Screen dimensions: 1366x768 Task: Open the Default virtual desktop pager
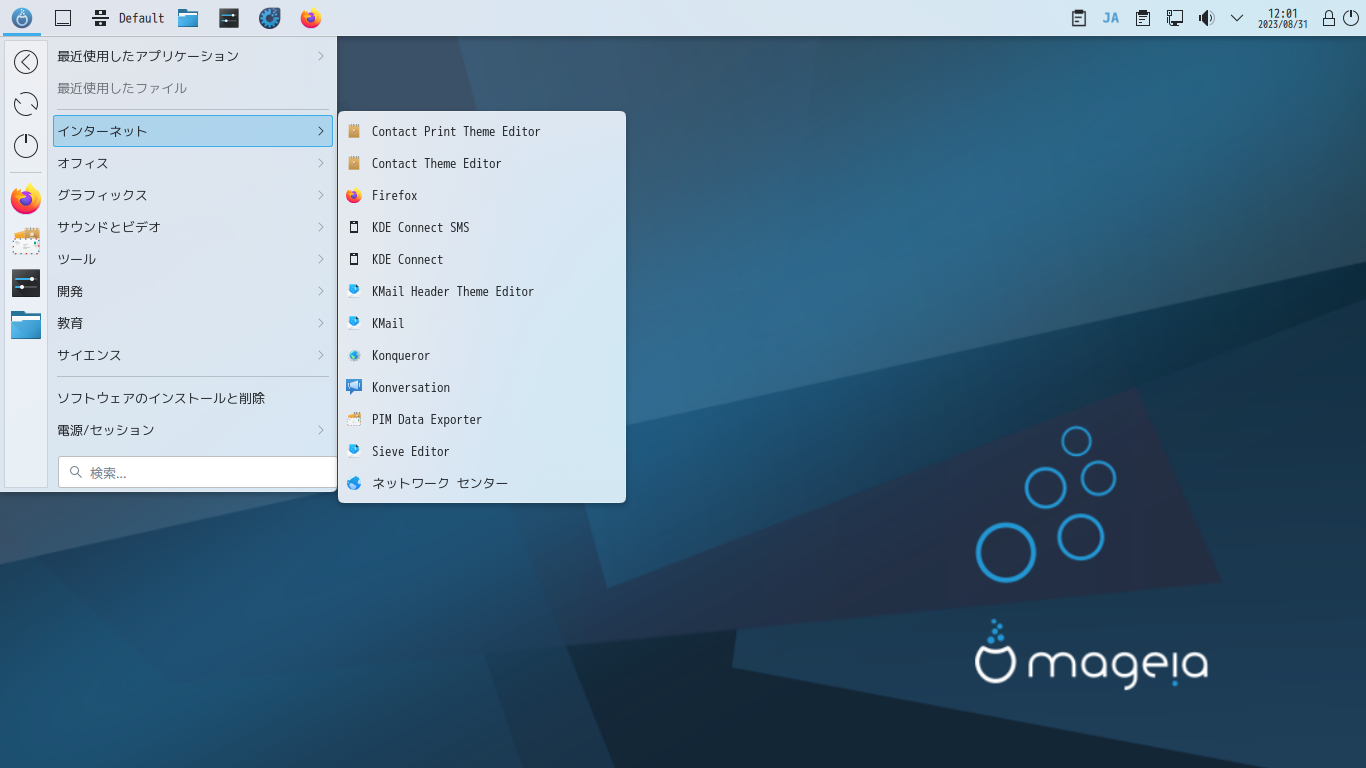128,18
